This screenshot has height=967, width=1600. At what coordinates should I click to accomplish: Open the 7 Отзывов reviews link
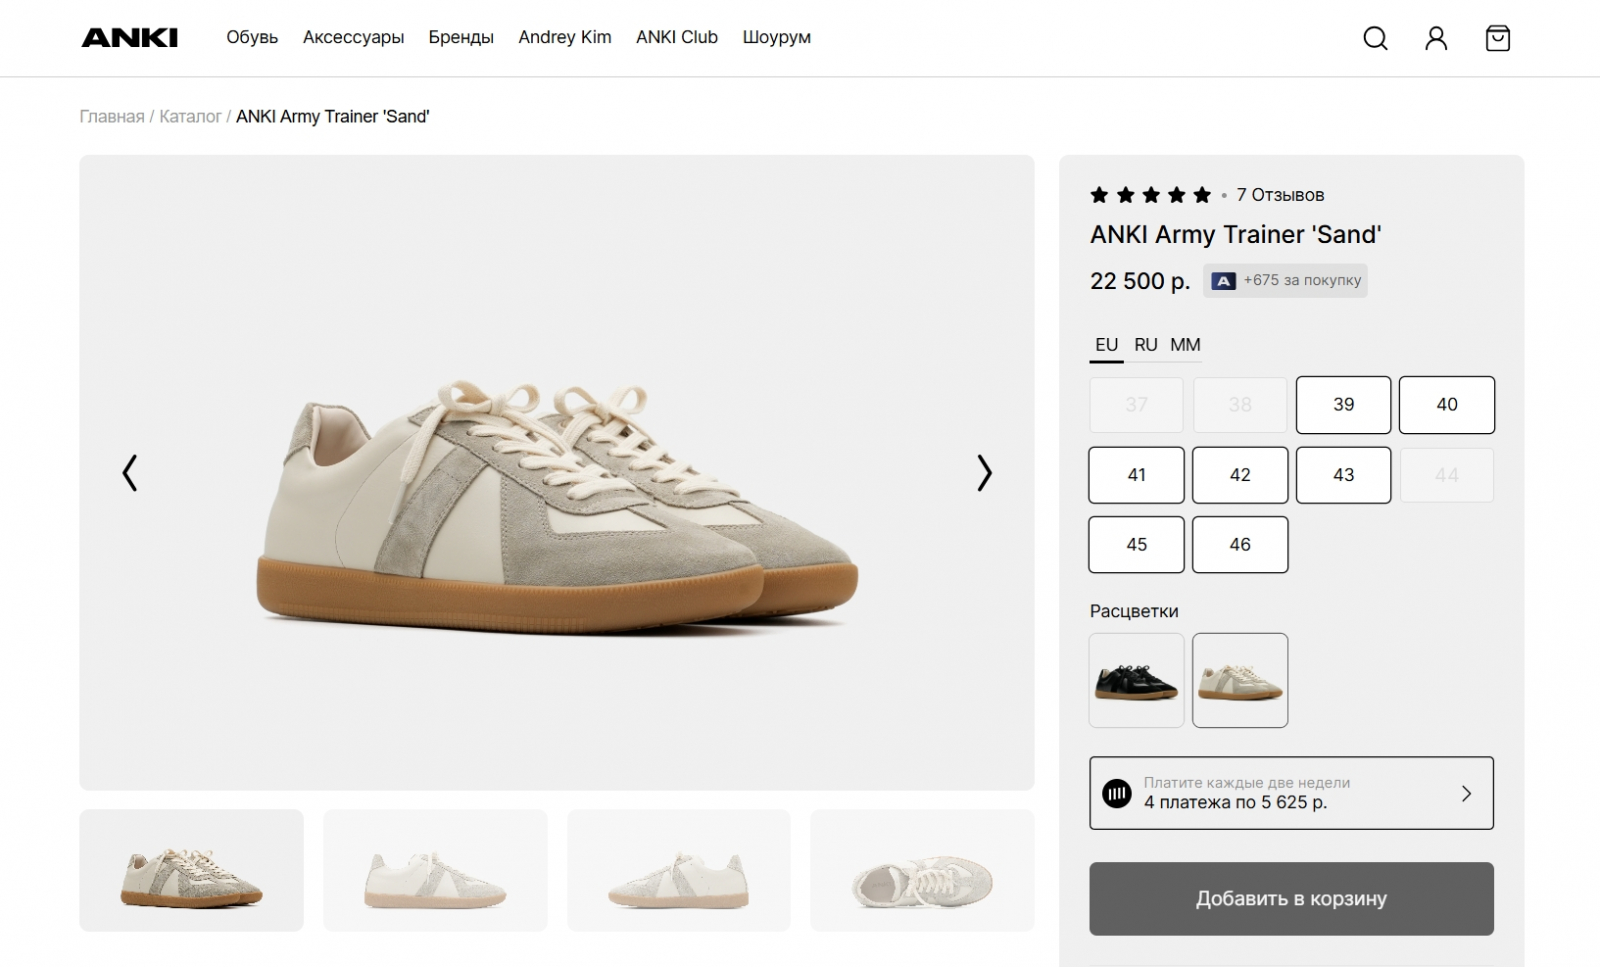click(x=1280, y=195)
